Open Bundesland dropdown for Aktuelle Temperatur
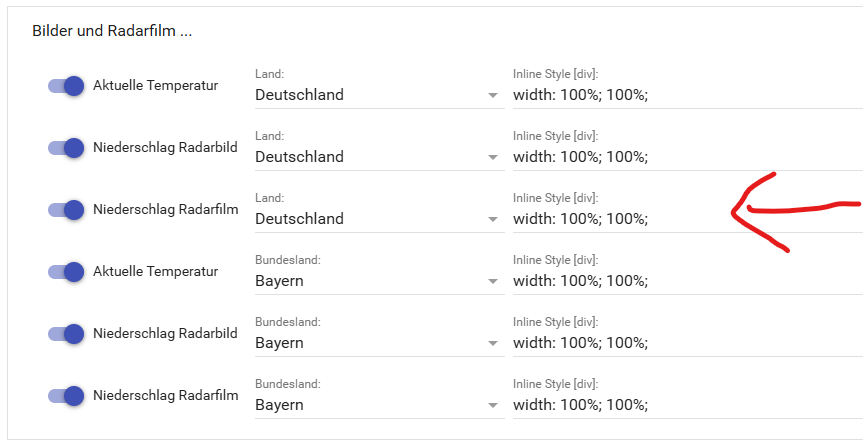Image resolution: width=863 pixels, height=448 pixels. pyautogui.click(x=377, y=281)
